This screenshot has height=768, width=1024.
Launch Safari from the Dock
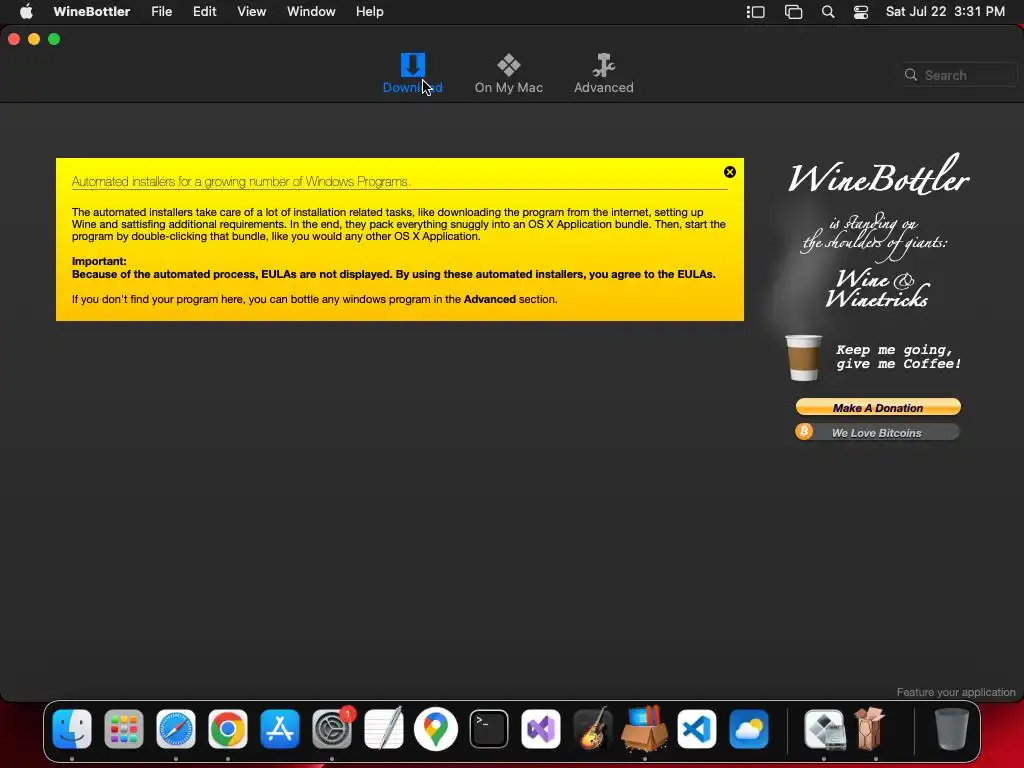coord(176,729)
